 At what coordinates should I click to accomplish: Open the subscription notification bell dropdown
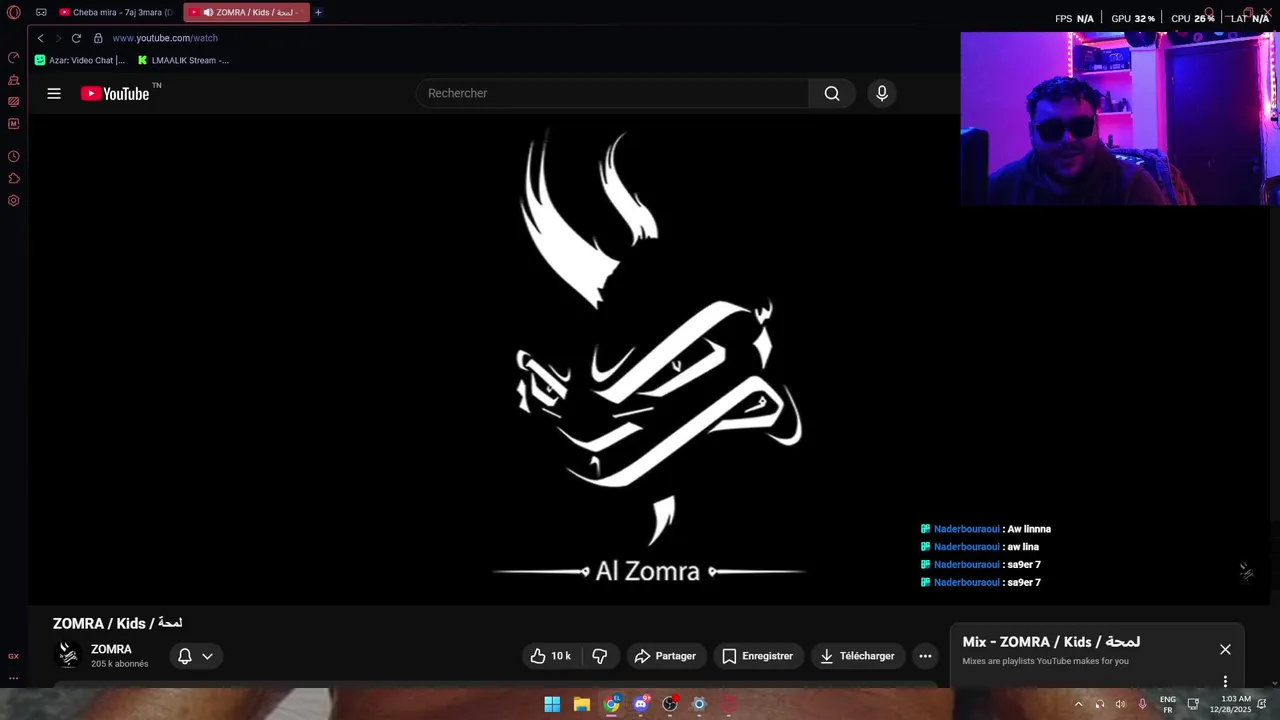point(195,656)
